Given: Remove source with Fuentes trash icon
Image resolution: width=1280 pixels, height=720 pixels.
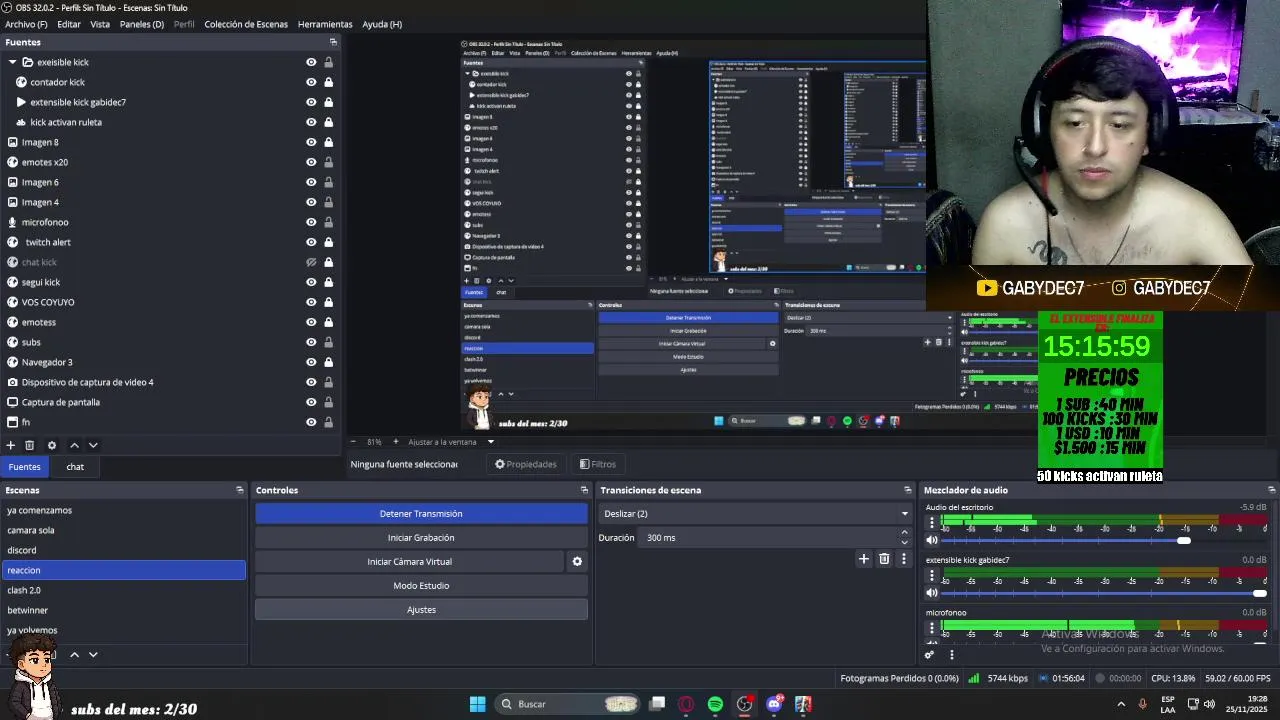Looking at the screenshot, I should click(x=30, y=445).
